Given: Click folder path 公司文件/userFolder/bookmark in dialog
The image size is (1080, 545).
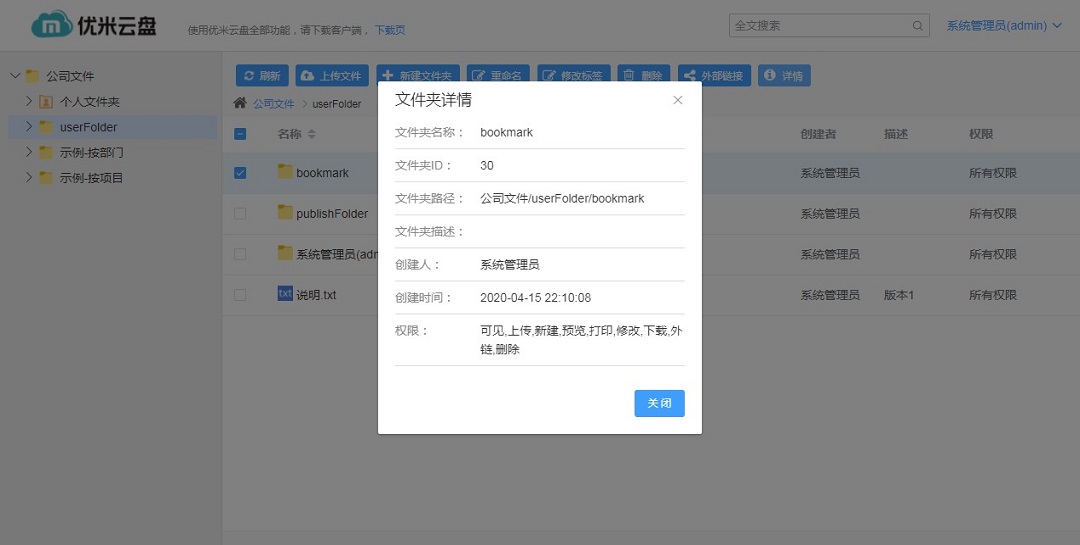Looking at the screenshot, I should [562, 198].
